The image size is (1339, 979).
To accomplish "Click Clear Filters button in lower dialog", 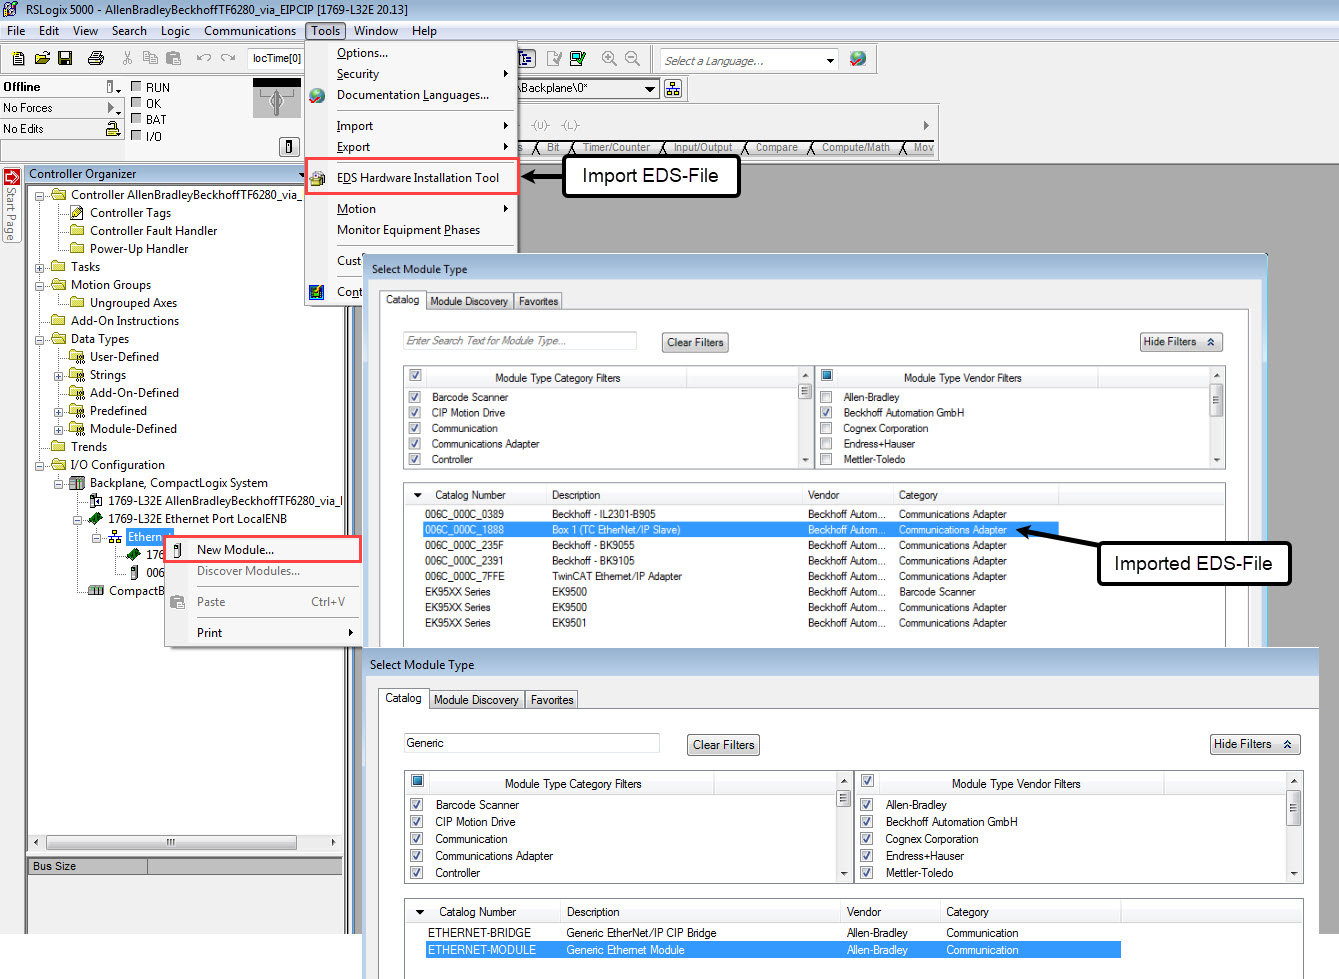I will 724,745.
